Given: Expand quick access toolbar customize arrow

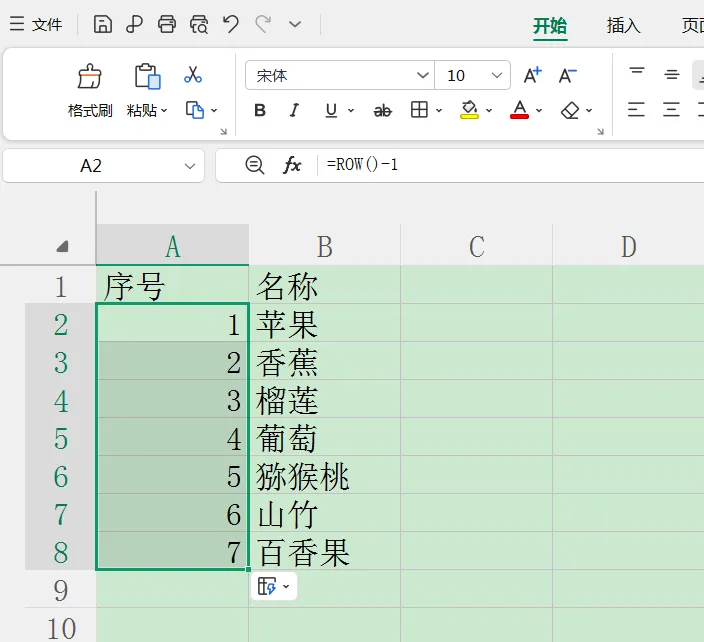Looking at the screenshot, I should (x=295, y=24).
